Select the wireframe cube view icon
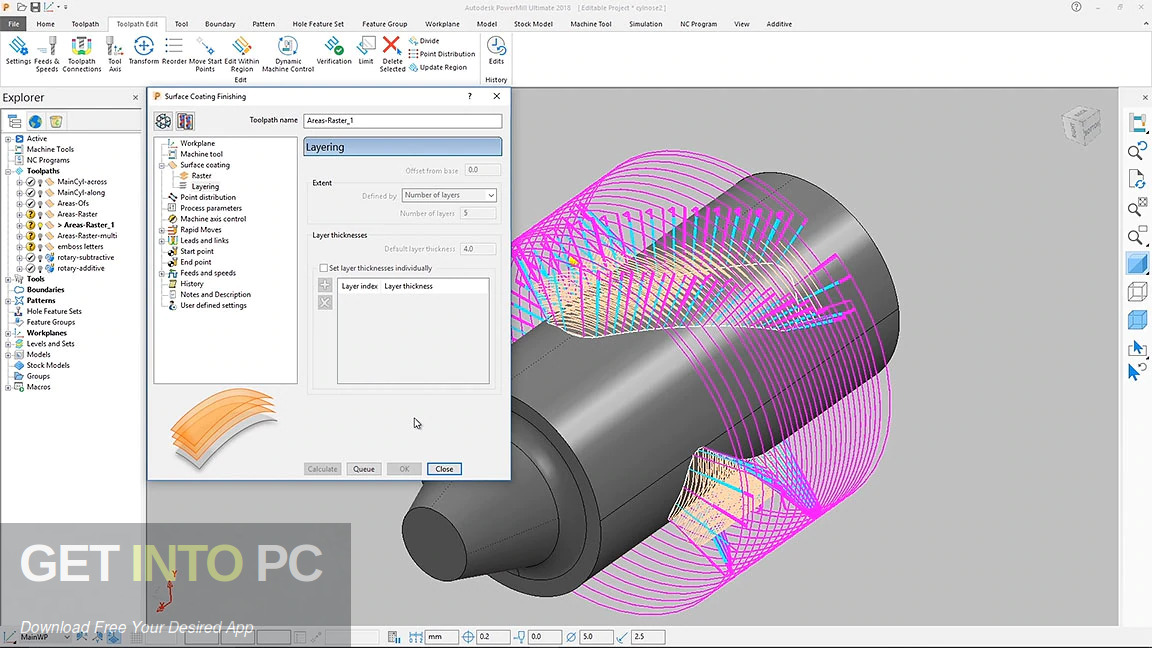This screenshot has height=648, width=1152. click(1137, 292)
